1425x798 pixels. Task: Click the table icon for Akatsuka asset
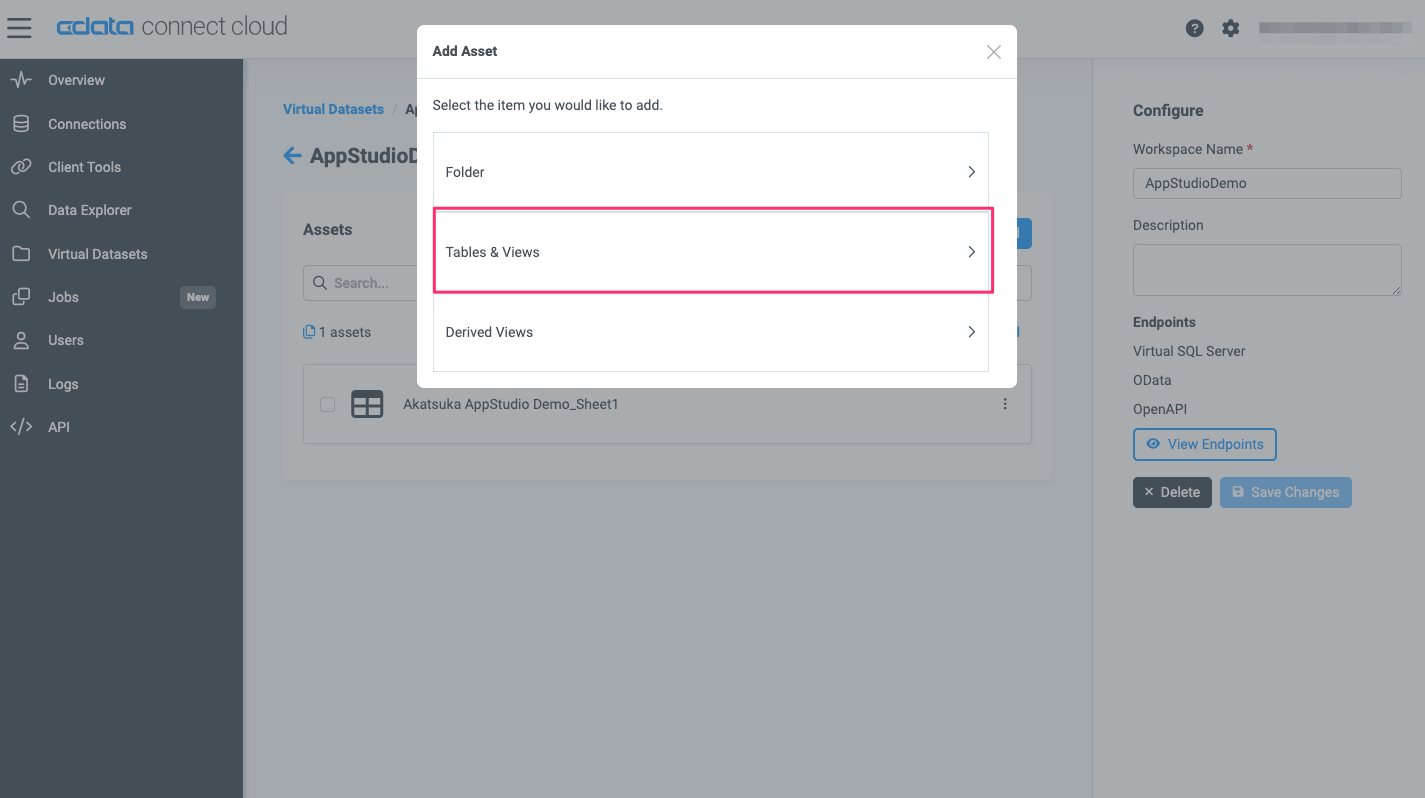click(x=367, y=404)
